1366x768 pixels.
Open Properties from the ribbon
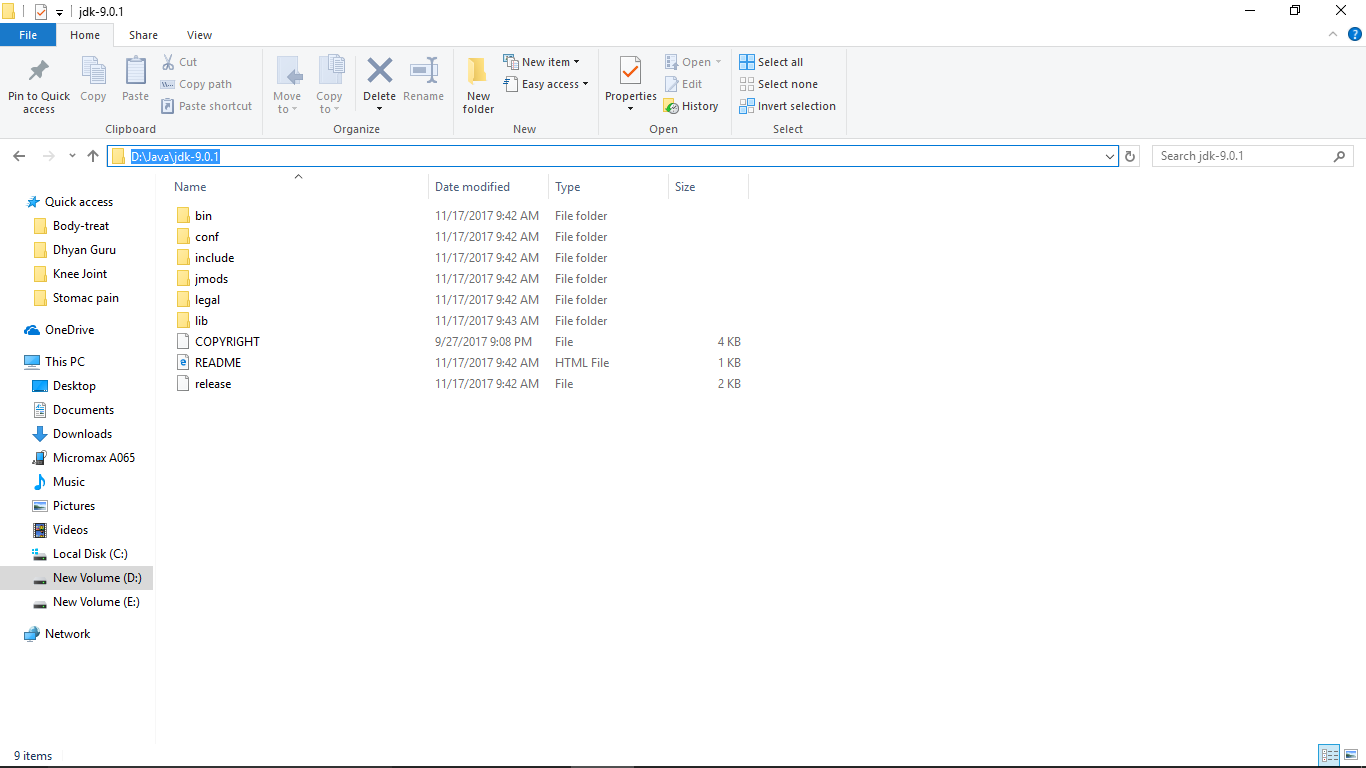(x=630, y=75)
